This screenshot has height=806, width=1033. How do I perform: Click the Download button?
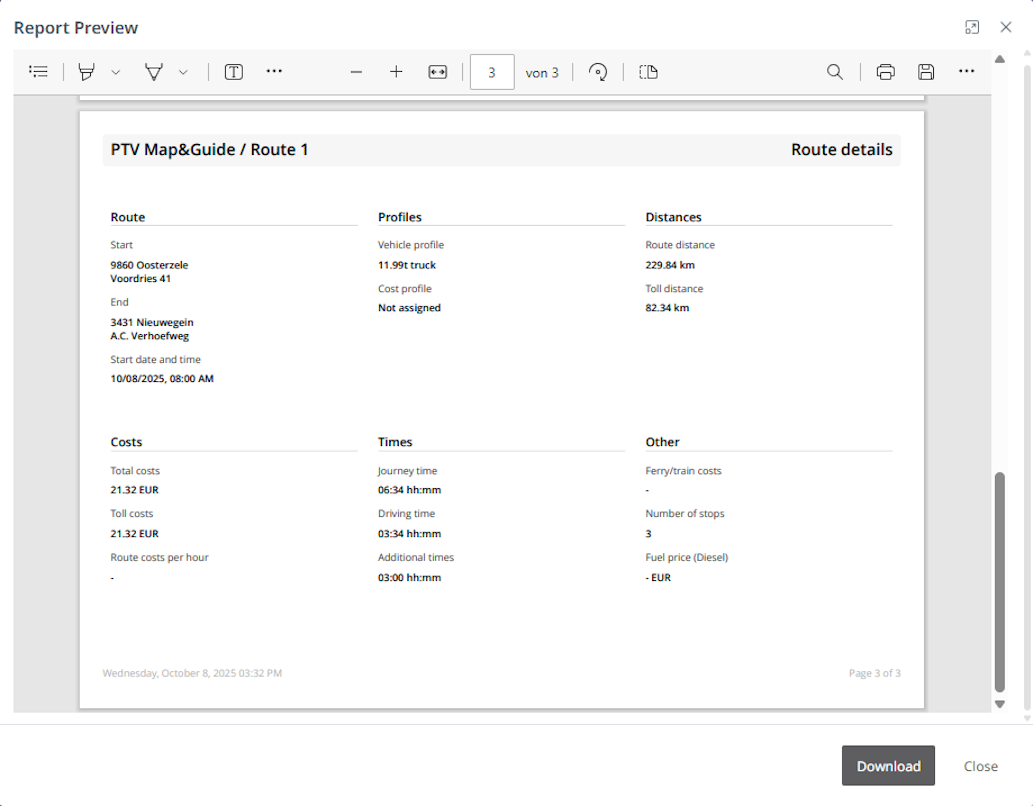click(x=888, y=766)
